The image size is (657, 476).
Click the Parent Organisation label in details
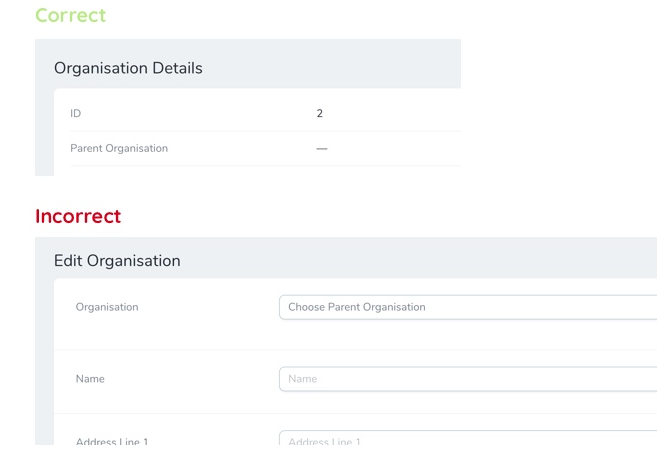[119, 148]
